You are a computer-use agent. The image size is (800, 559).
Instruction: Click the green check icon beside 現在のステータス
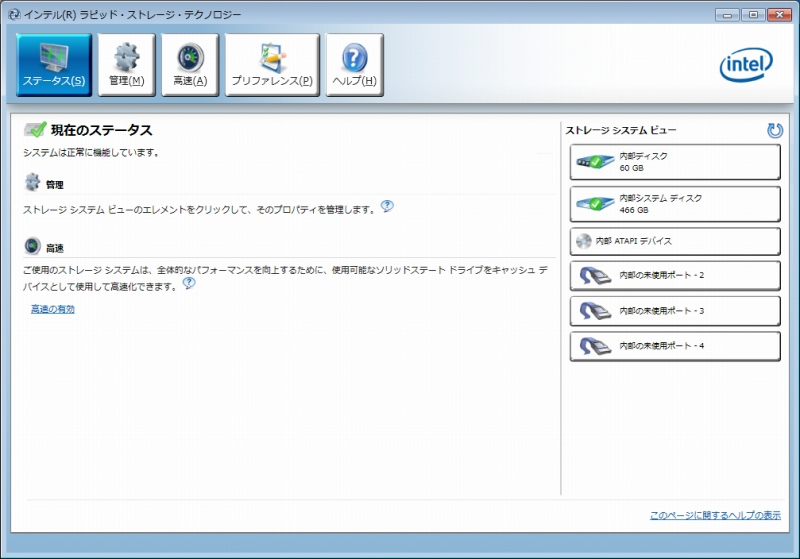point(35,130)
